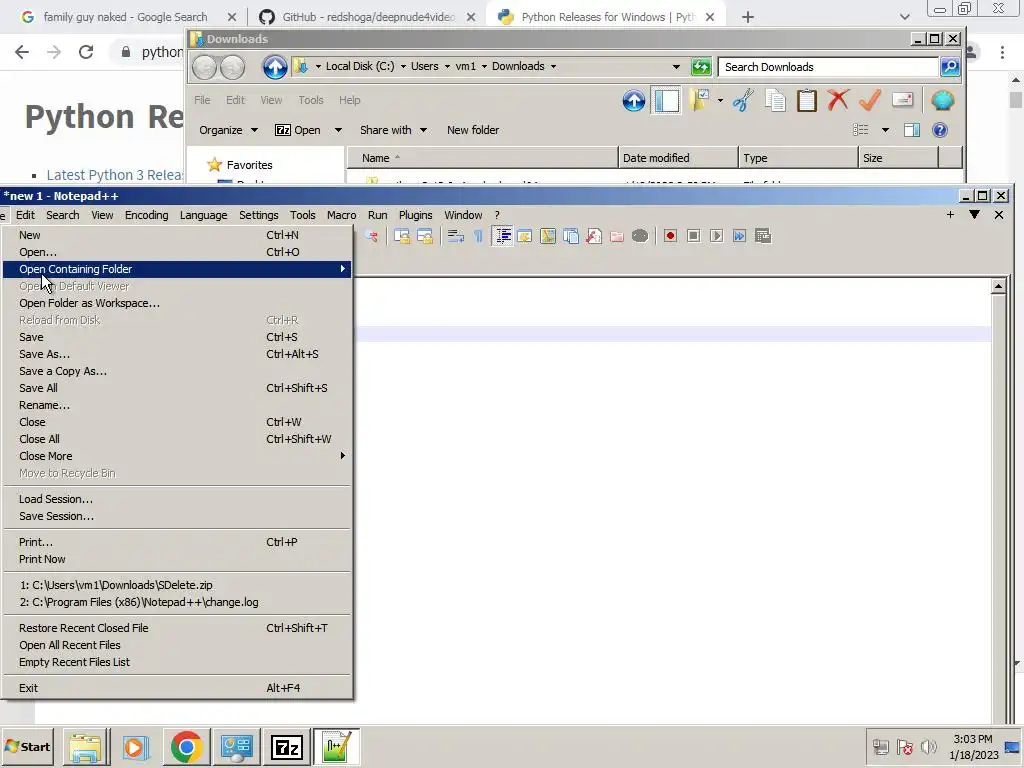Expand the address bar history dropdown
This screenshot has width=1024, height=768.
point(676,67)
